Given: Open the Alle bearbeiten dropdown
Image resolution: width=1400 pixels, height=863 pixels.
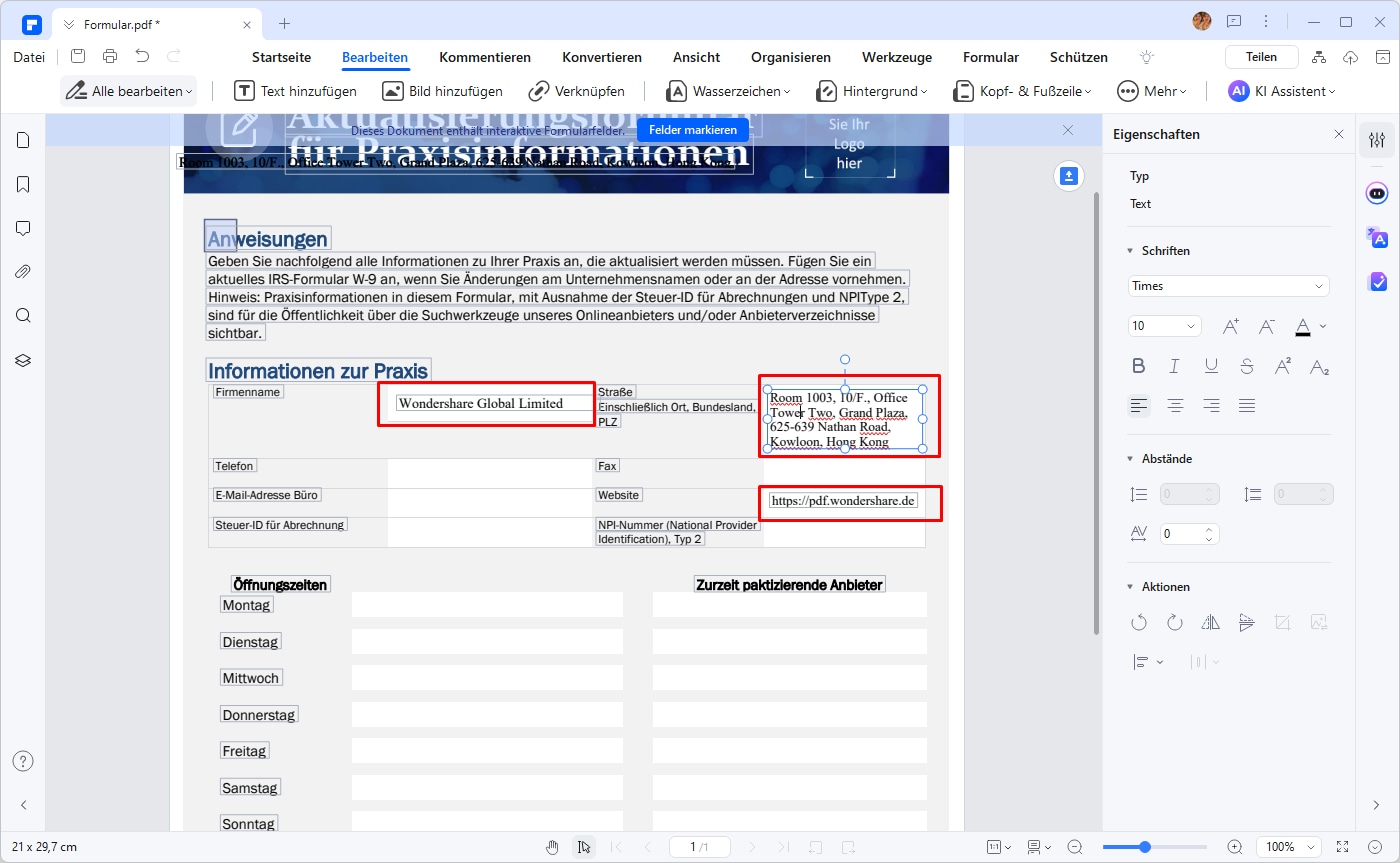Looking at the screenshot, I should pyautogui.click(x=128, y=91).
